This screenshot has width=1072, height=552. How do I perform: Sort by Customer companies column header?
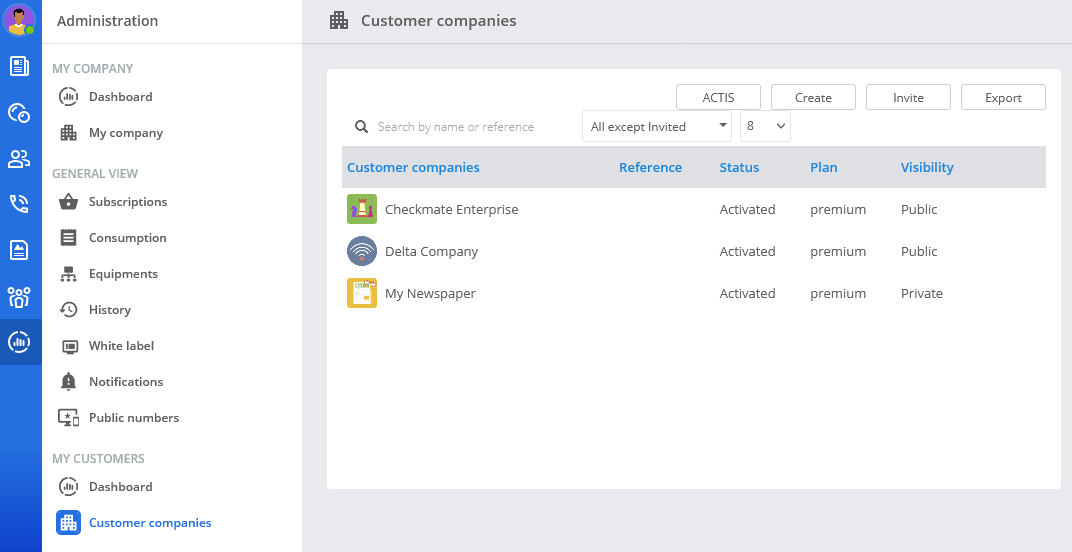click(x=413, y=168)
